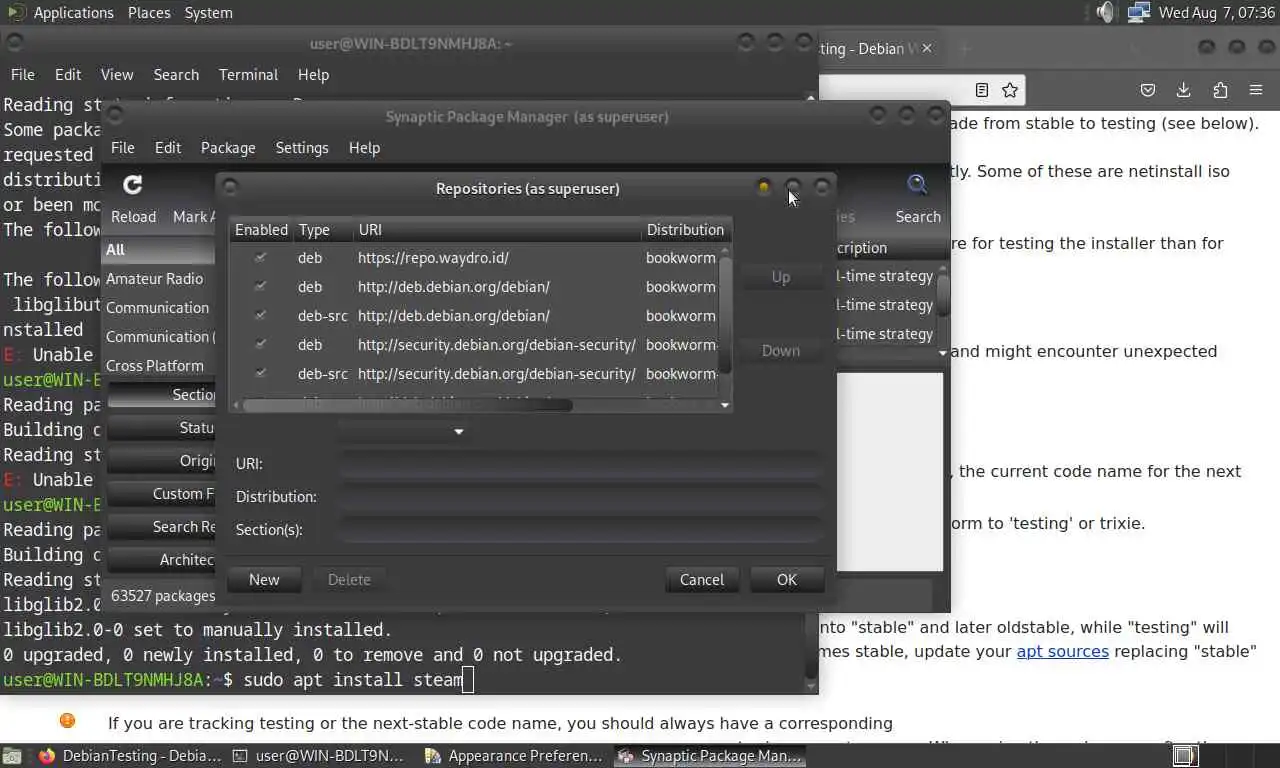The height and width of the screenshot is (768, 1280).
Task: Open the Firefox hamburger application menu
Action: tap(1256, 90)
